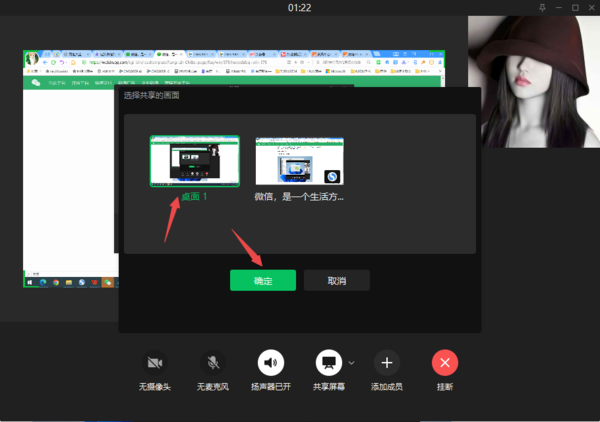Minimize the video call window
The width and height of the screenshot is (600, 422).
click(x=560, y=8)
